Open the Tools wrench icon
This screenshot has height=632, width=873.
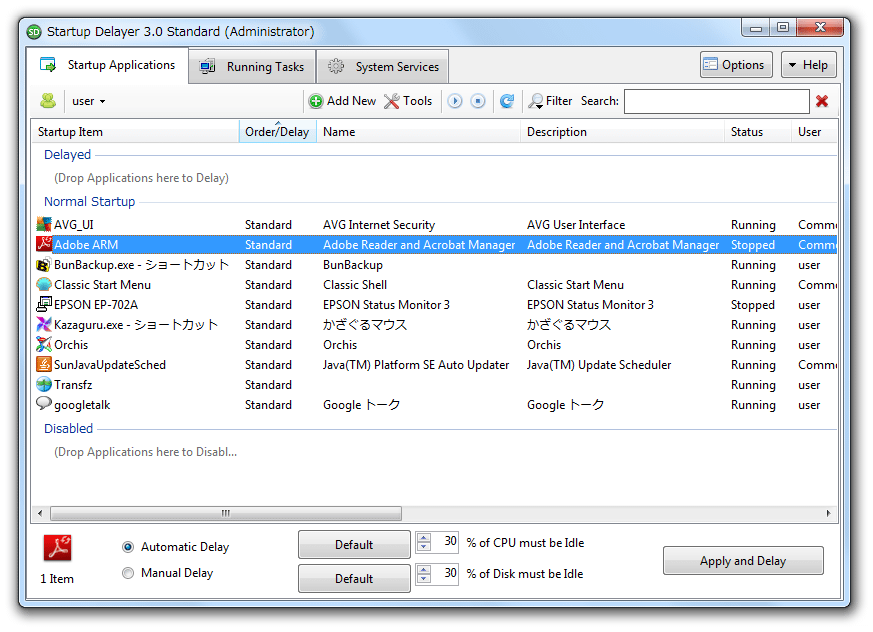coord(392,101)
